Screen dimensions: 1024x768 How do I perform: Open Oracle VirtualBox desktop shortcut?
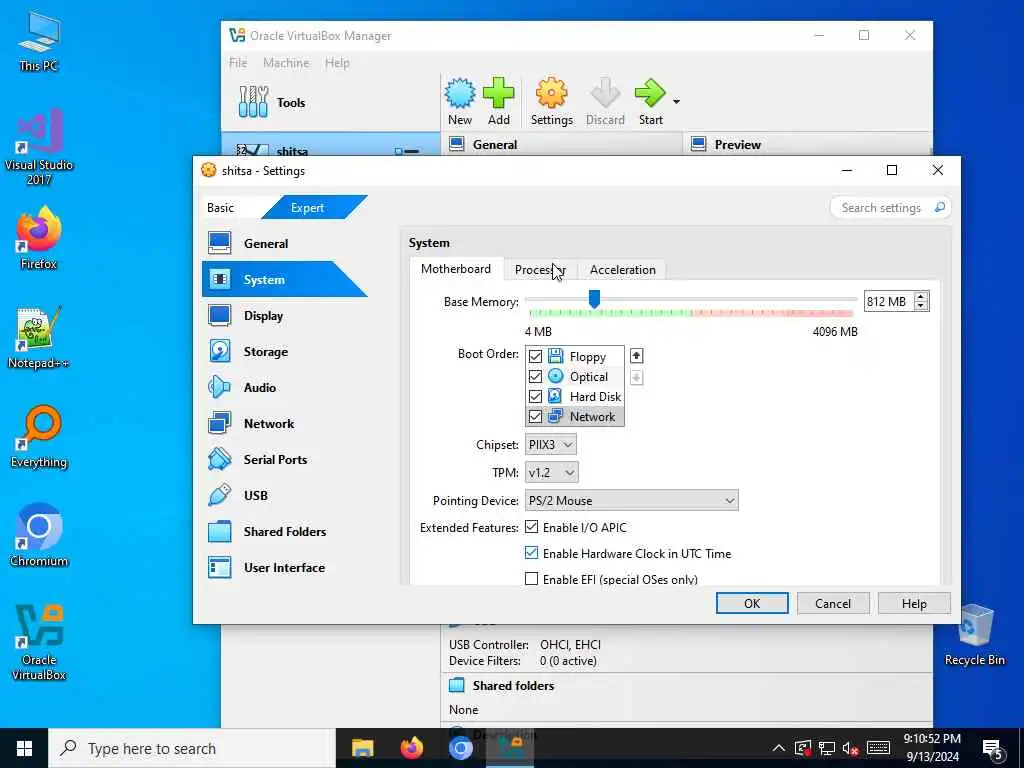point(39,641)
